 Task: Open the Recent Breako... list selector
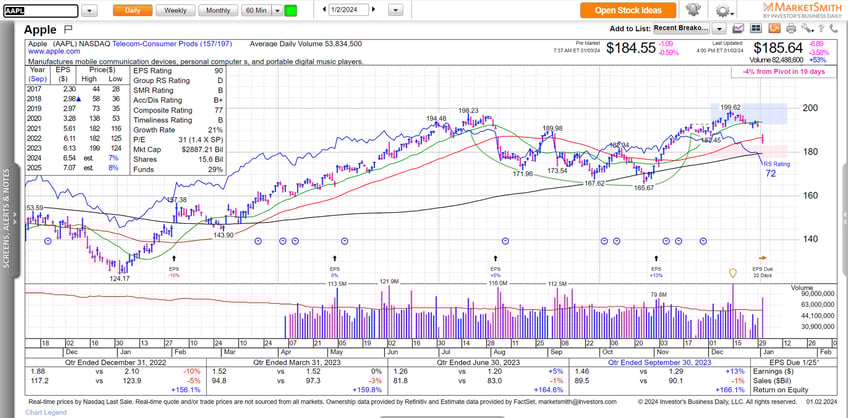pos(683,28)
